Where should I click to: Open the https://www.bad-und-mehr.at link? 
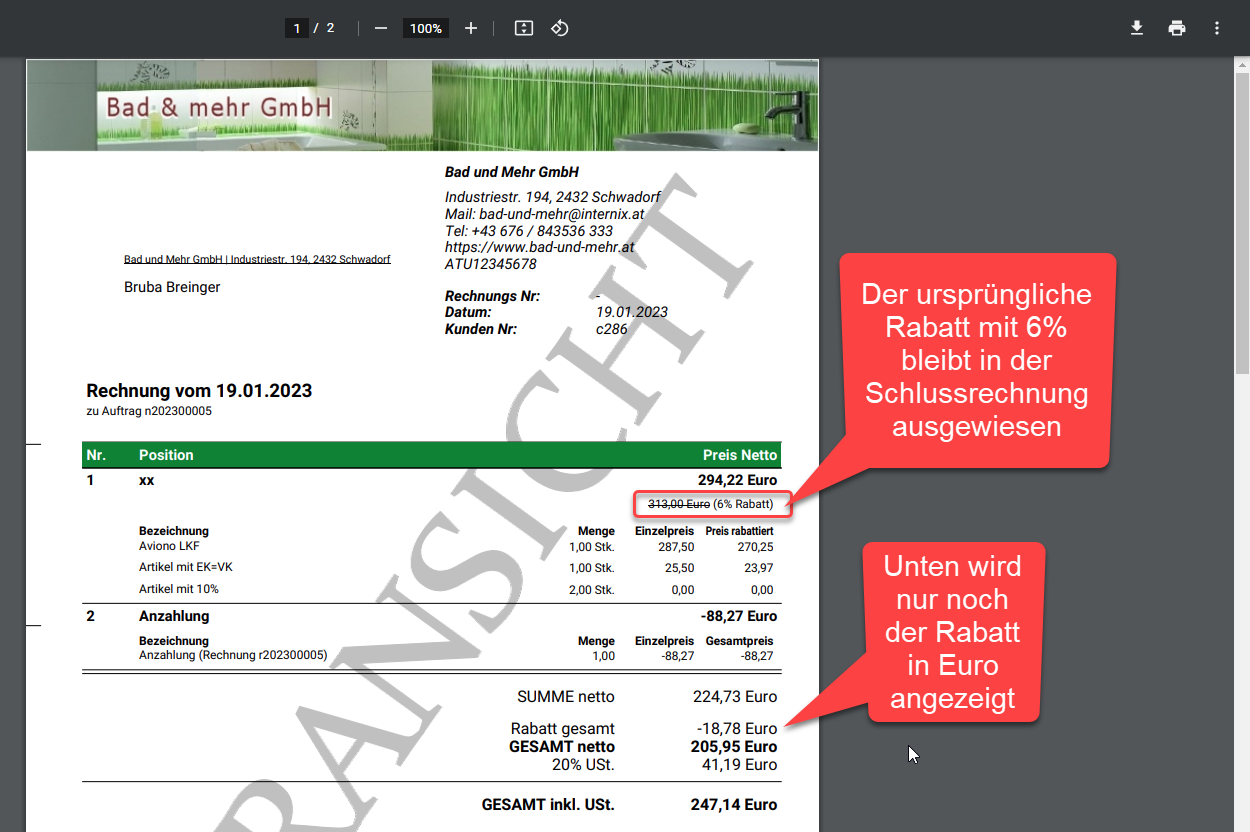(x=540, y=247)
